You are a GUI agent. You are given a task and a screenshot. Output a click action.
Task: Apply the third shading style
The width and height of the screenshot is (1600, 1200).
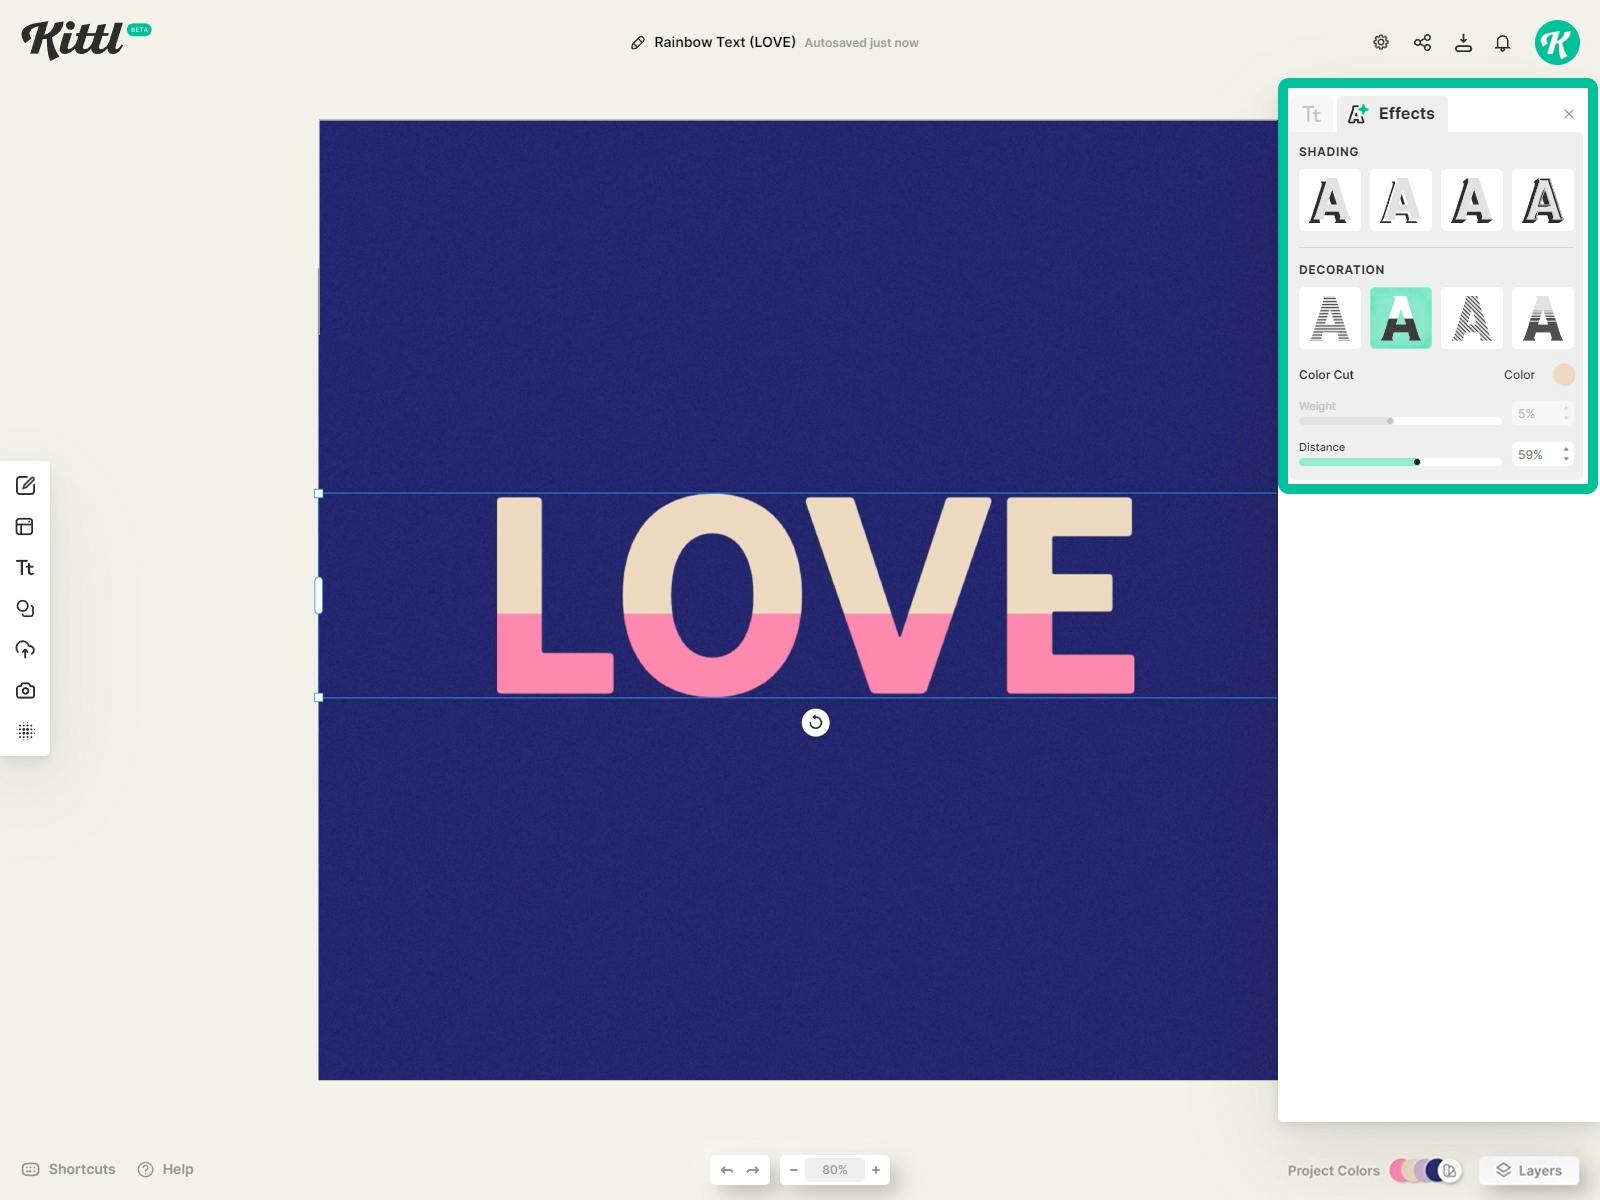(x=1472, y=200)
